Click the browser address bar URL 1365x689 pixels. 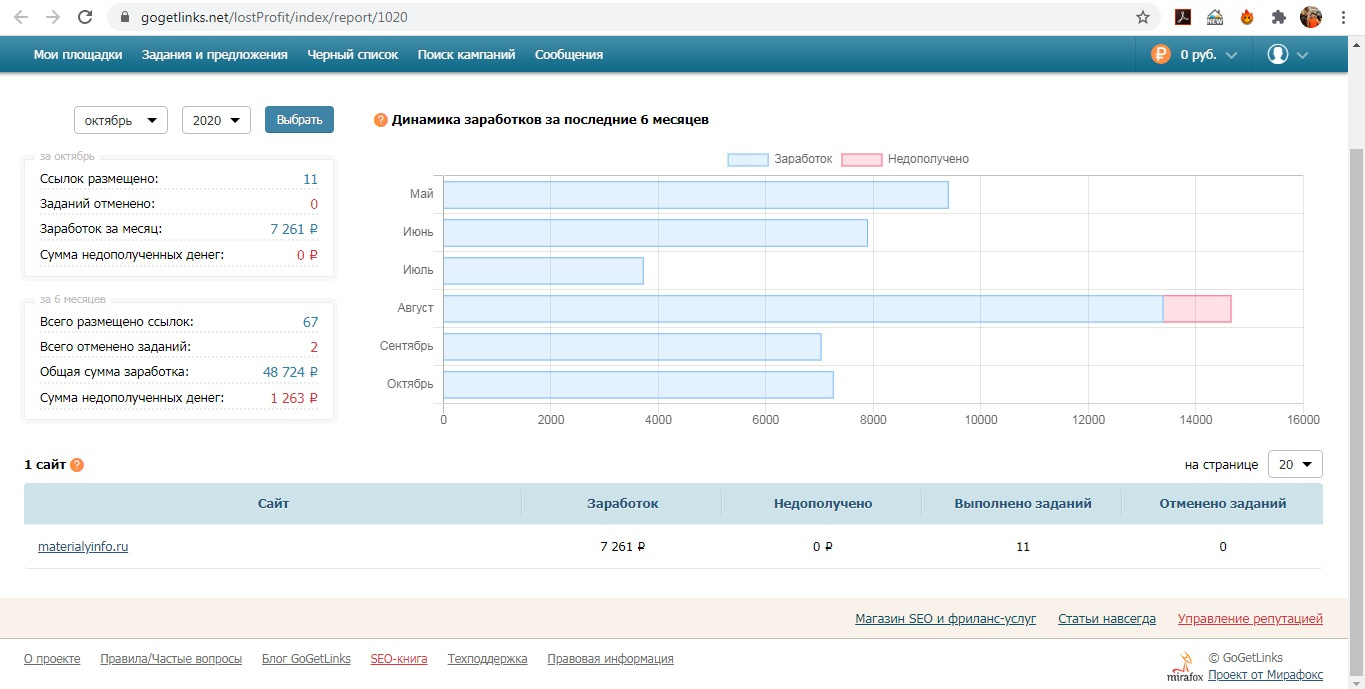tap(600, 17)
